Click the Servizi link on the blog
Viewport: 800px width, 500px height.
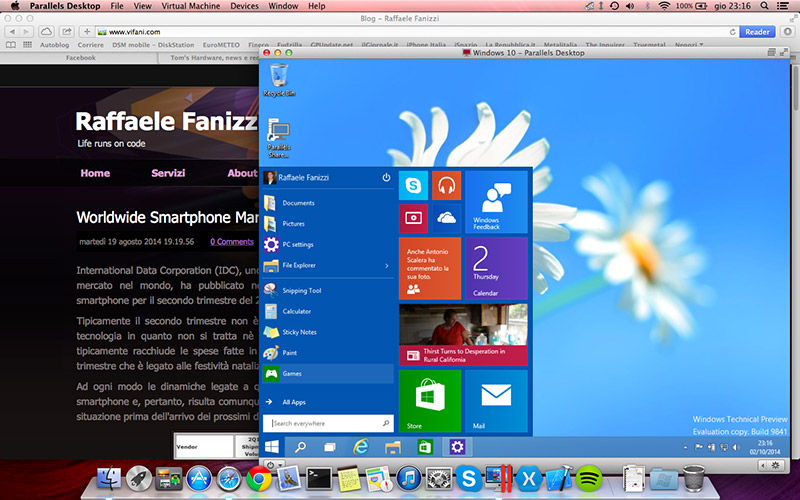point(168,173)
